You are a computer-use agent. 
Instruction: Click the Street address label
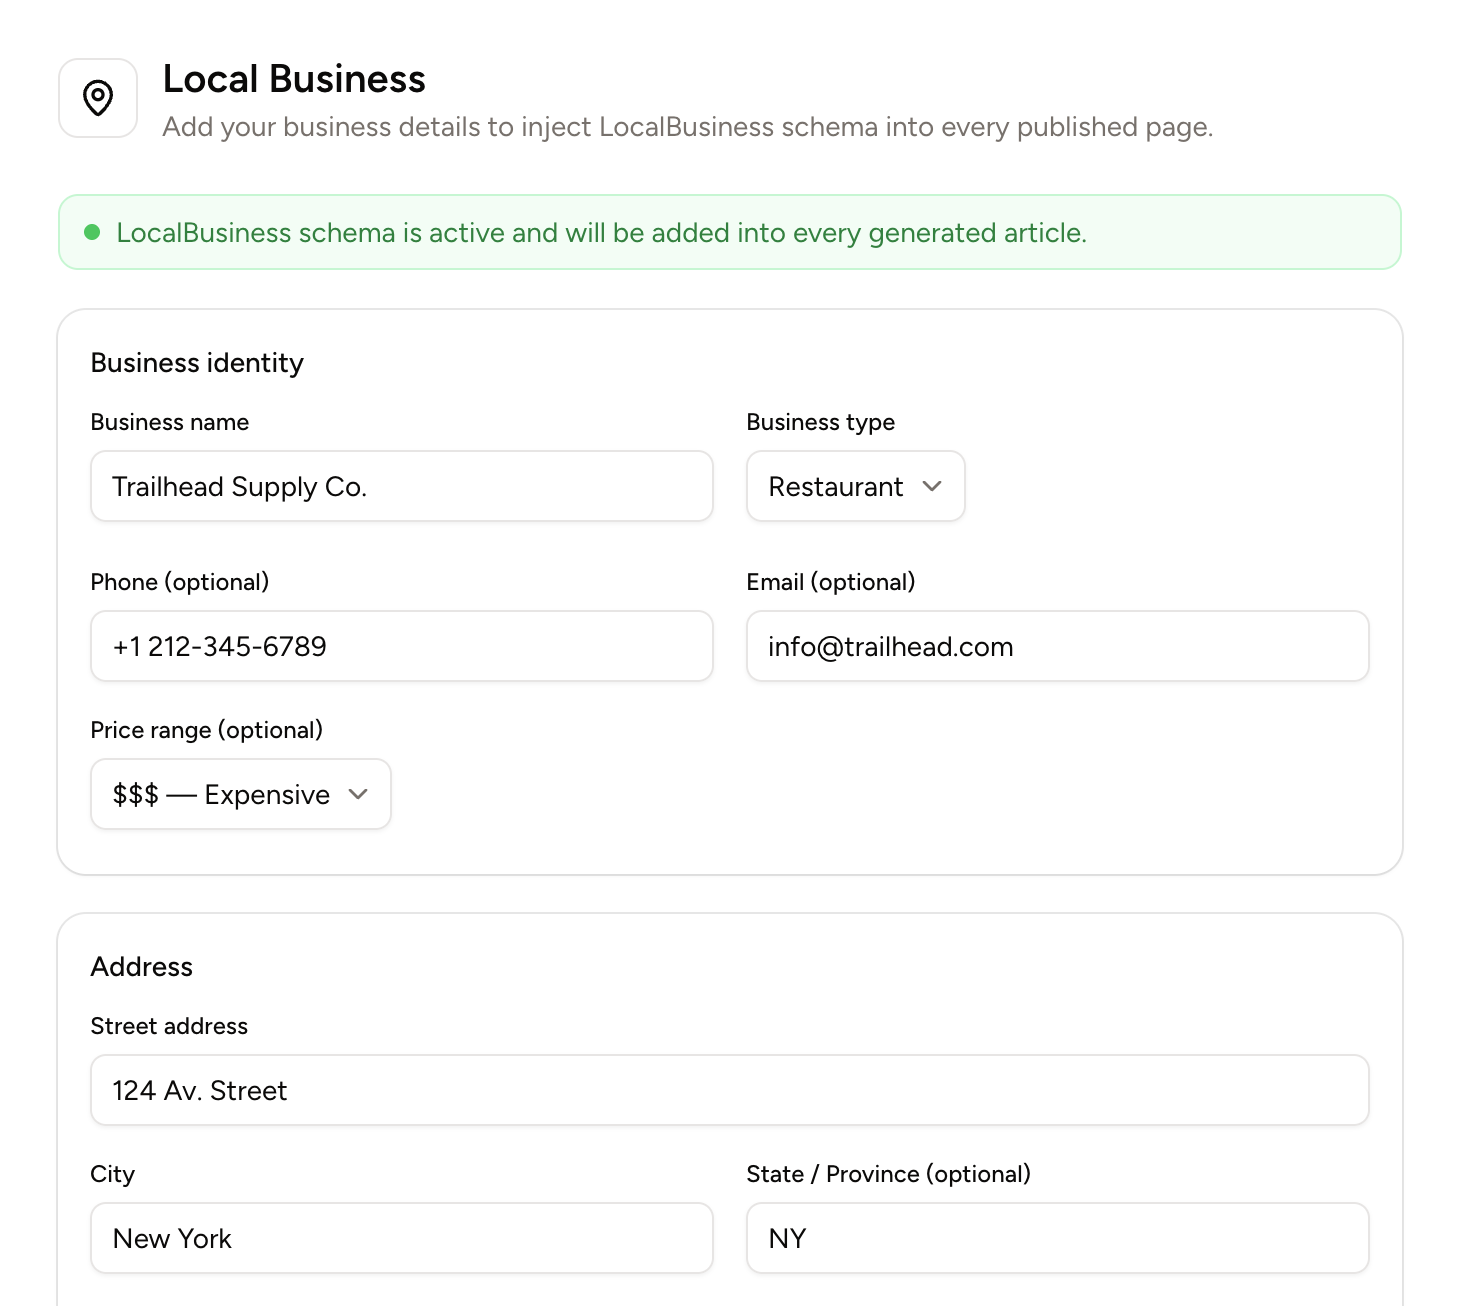[x=169, y=1026]
